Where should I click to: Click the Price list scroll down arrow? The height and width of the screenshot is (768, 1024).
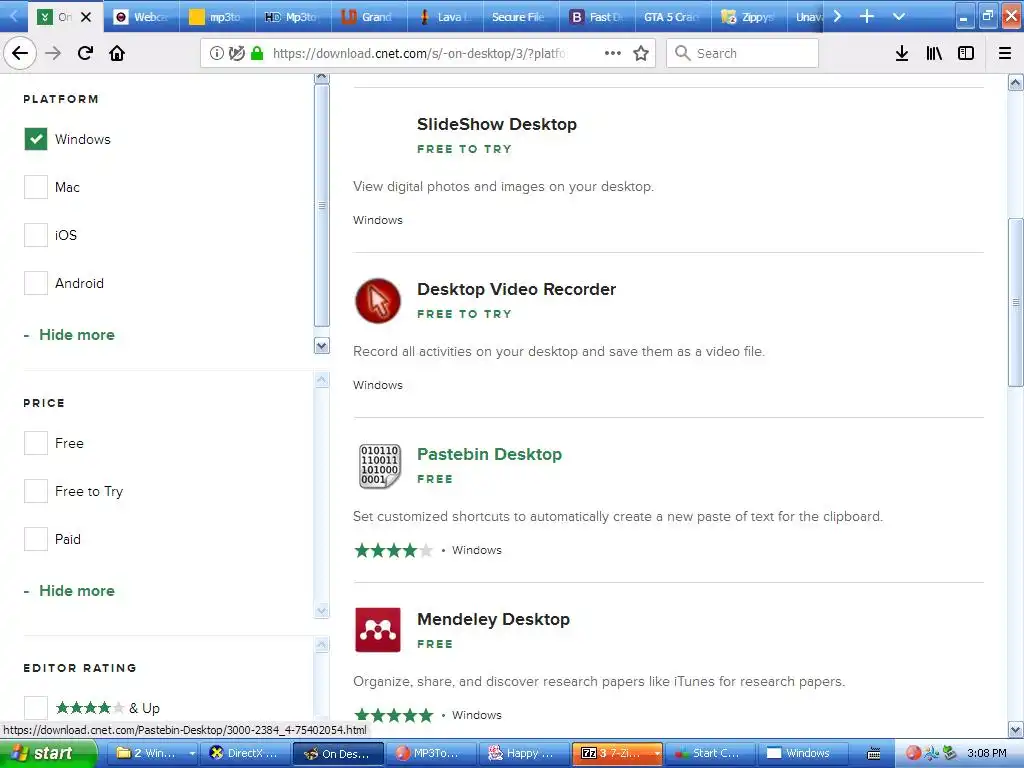tap(322, 611)
